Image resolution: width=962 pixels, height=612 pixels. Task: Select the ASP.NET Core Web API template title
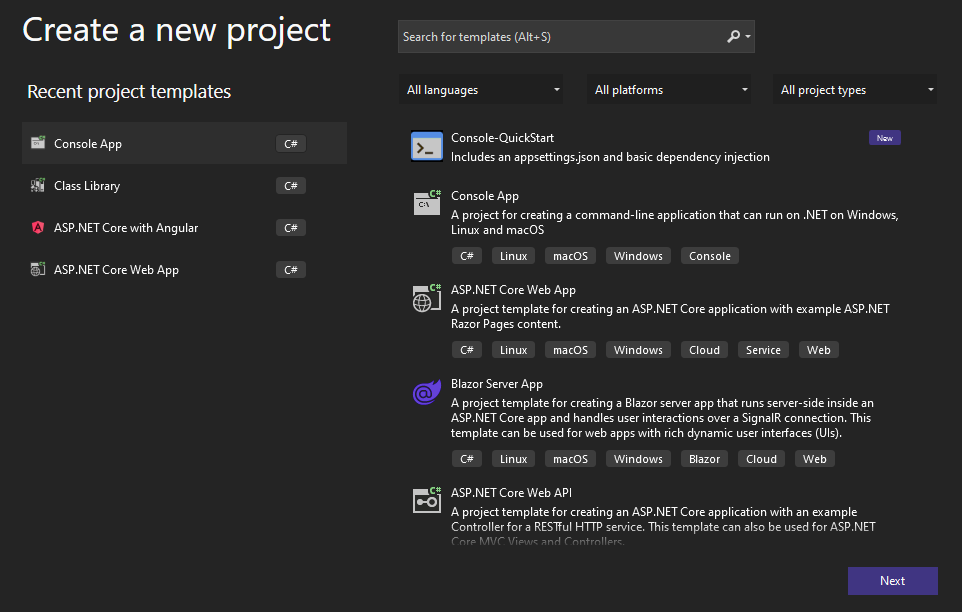[512, 493]
